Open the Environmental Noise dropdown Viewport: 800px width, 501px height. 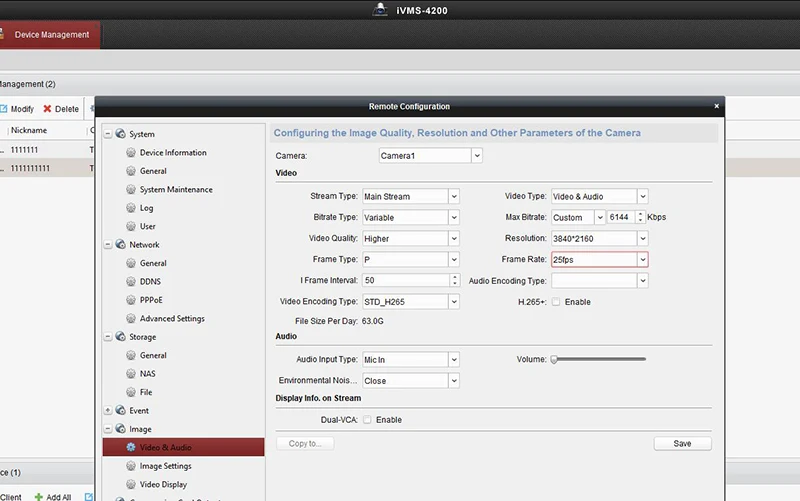(x=454, y=381)
